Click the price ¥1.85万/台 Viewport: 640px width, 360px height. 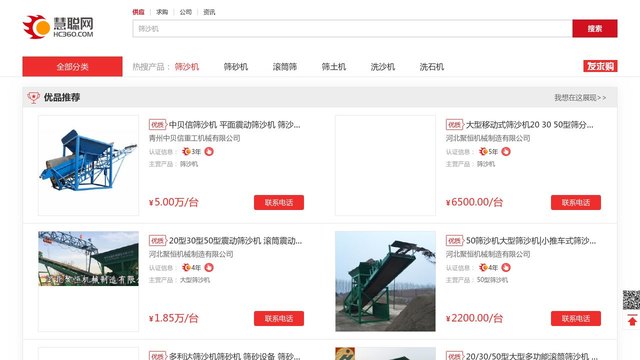pos(173,318)
